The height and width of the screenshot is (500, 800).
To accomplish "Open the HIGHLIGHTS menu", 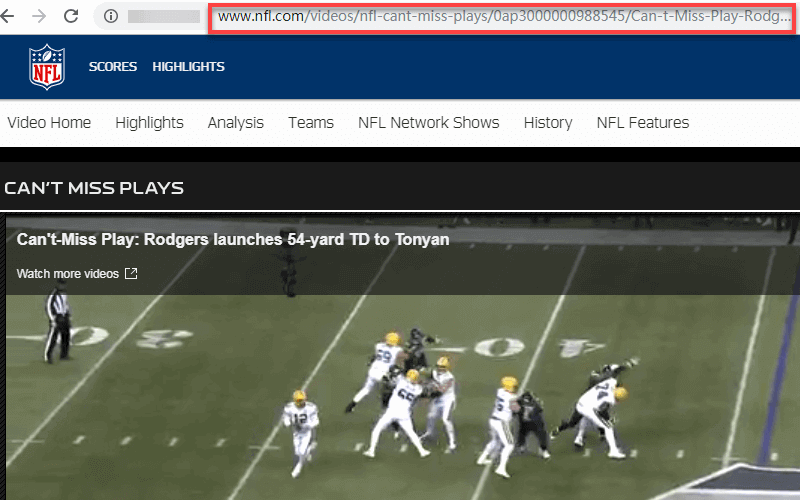I will [x=188, y=67].
